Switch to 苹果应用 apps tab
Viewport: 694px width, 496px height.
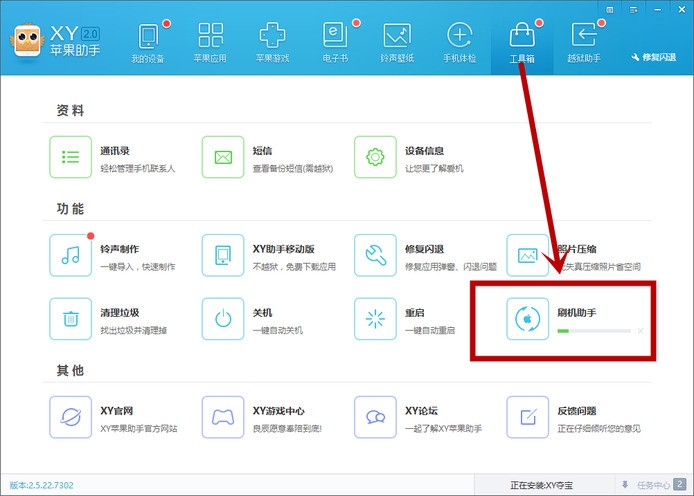pyautogui.click(x=210, y=43)
